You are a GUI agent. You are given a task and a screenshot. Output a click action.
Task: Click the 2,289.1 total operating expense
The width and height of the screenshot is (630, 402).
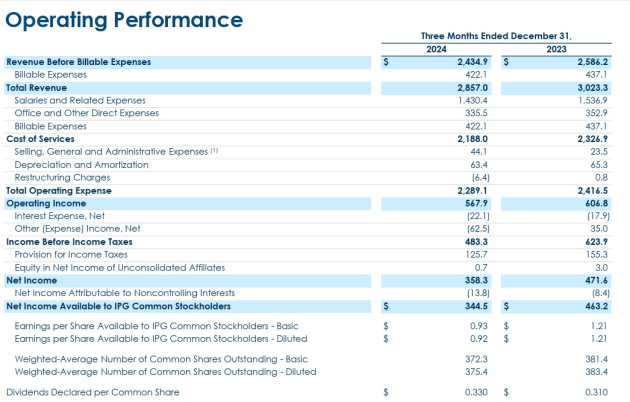pyautogui.click(x=472, y=191)
